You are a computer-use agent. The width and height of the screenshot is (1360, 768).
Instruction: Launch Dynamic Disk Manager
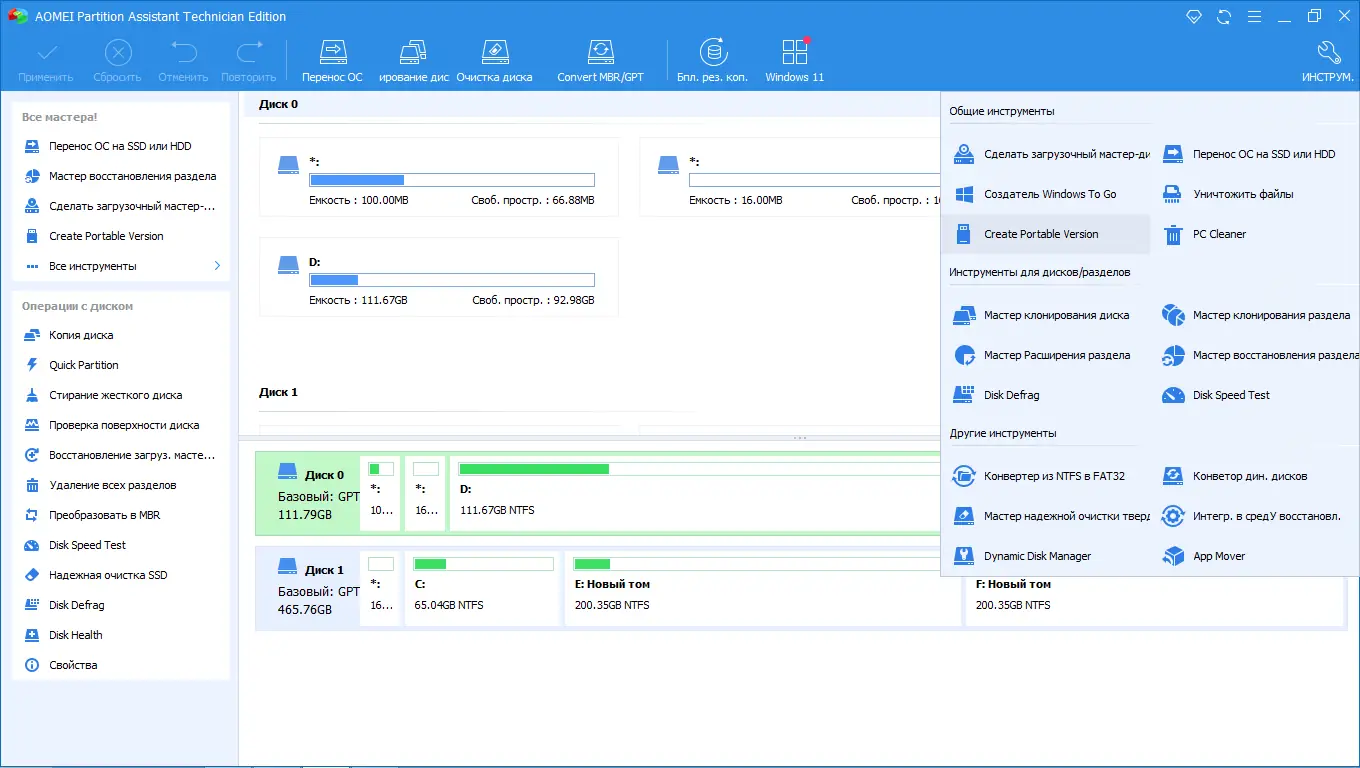pyautogui.click(x=1046, y=556)
